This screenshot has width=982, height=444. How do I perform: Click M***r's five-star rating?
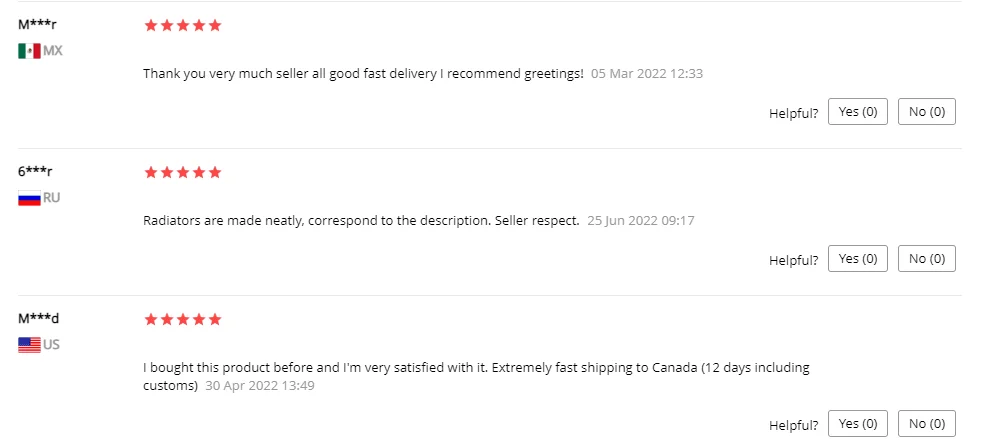183,25
